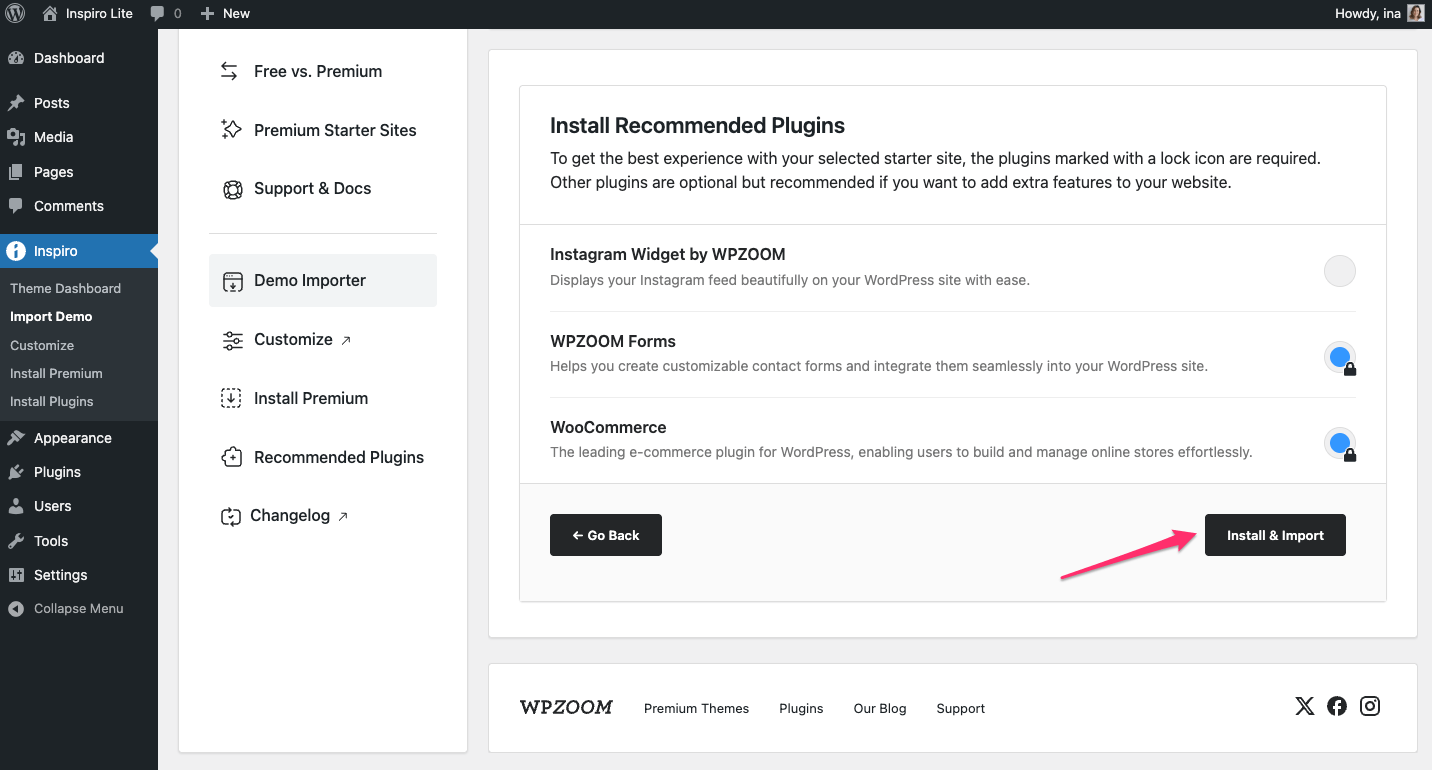The width and height of the screenshot is (1432, 770).
Task: Click the Go Back button
Action: click(606, 535)
